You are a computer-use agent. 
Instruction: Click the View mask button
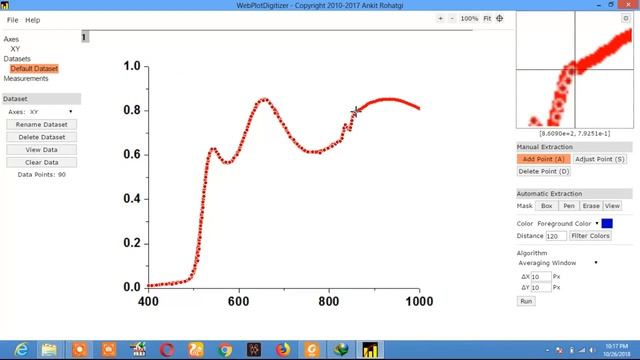click(612, 206)
